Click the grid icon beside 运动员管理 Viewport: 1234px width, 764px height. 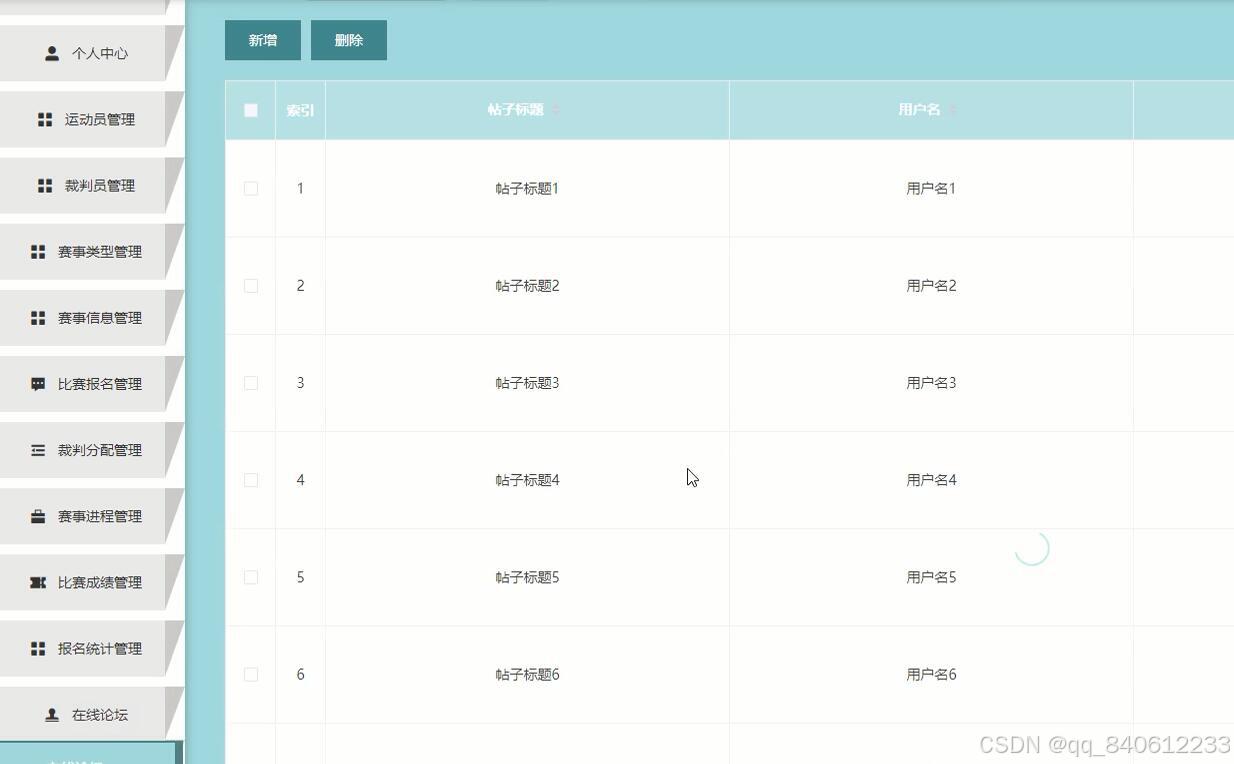(45, 120)
